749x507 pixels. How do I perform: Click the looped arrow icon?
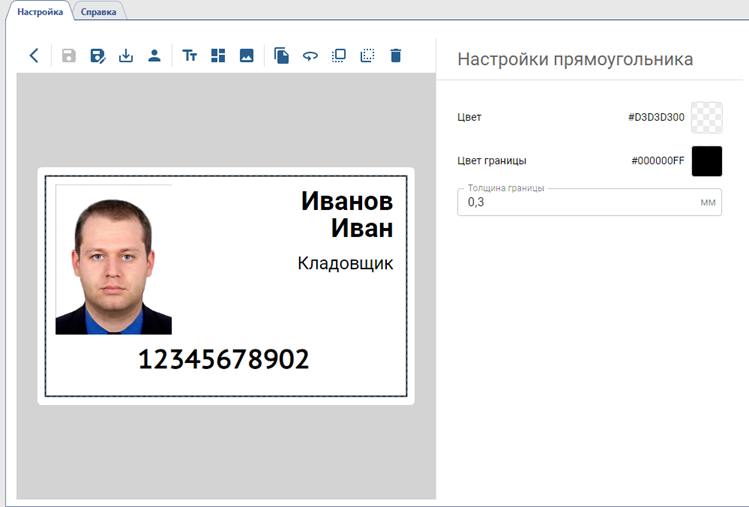click(x=310, y=56)
